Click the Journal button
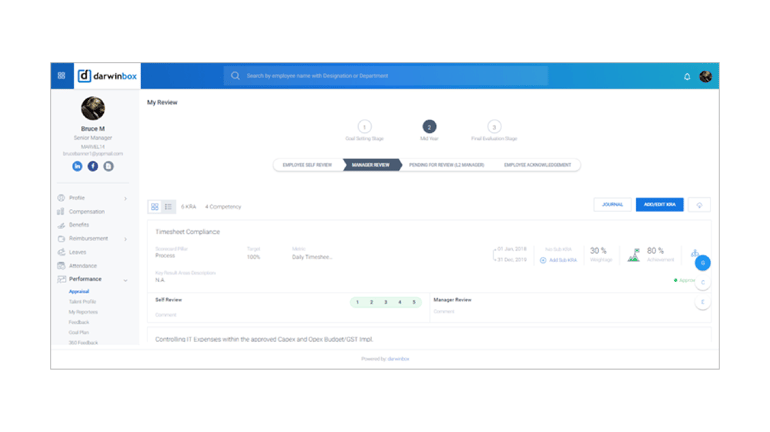This screenshot has height=432, width=770. click(612, 205)
